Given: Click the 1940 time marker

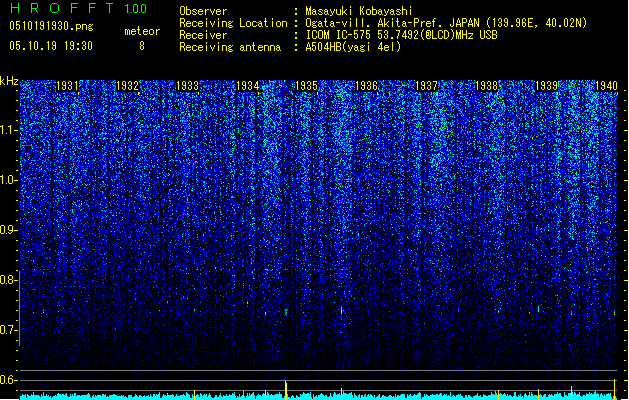Looking at the screenshot, I should [x=606, y=86].
